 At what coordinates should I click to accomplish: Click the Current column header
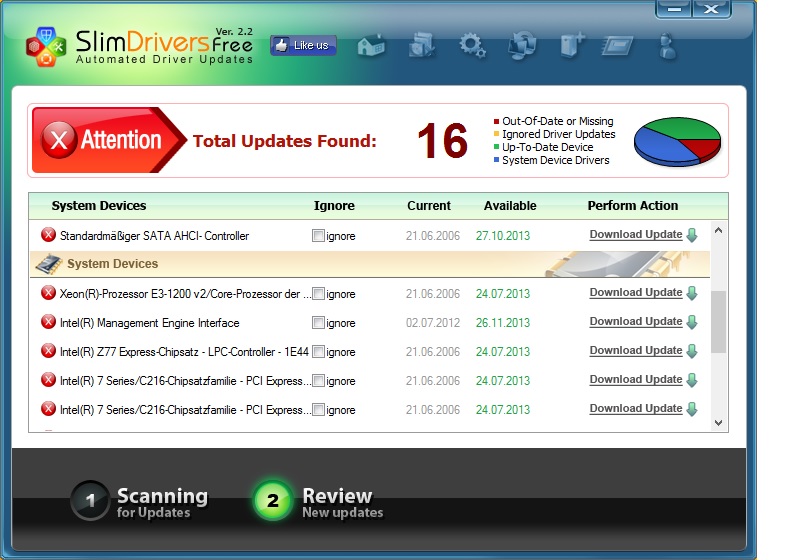click(429, 206)
